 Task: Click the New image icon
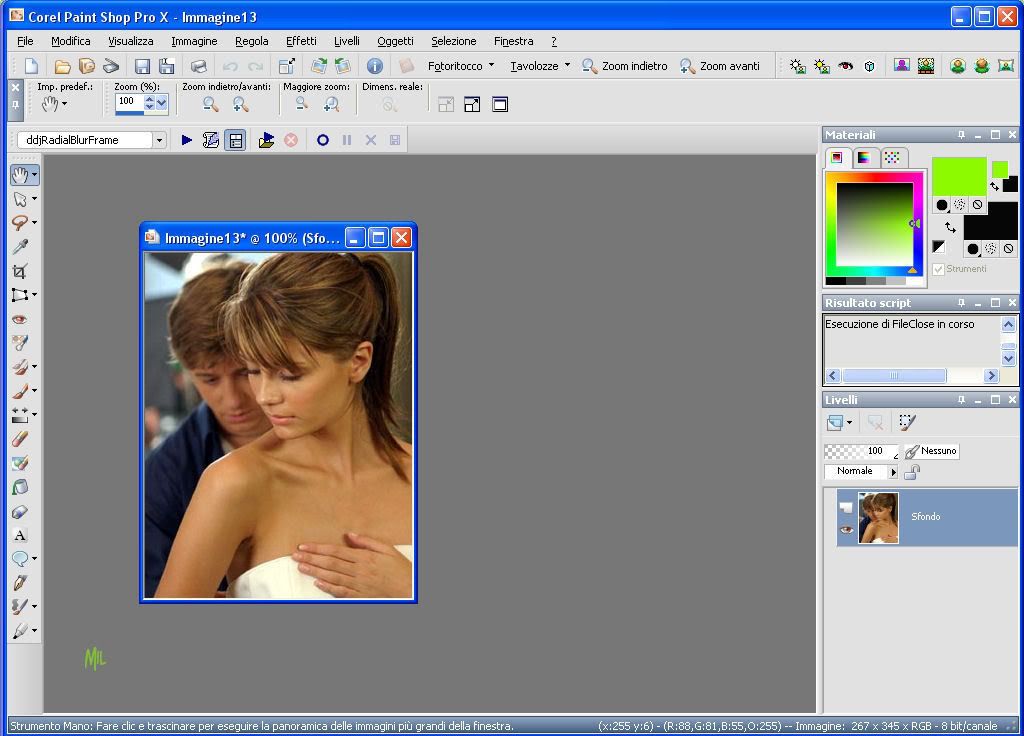point(31,66)
